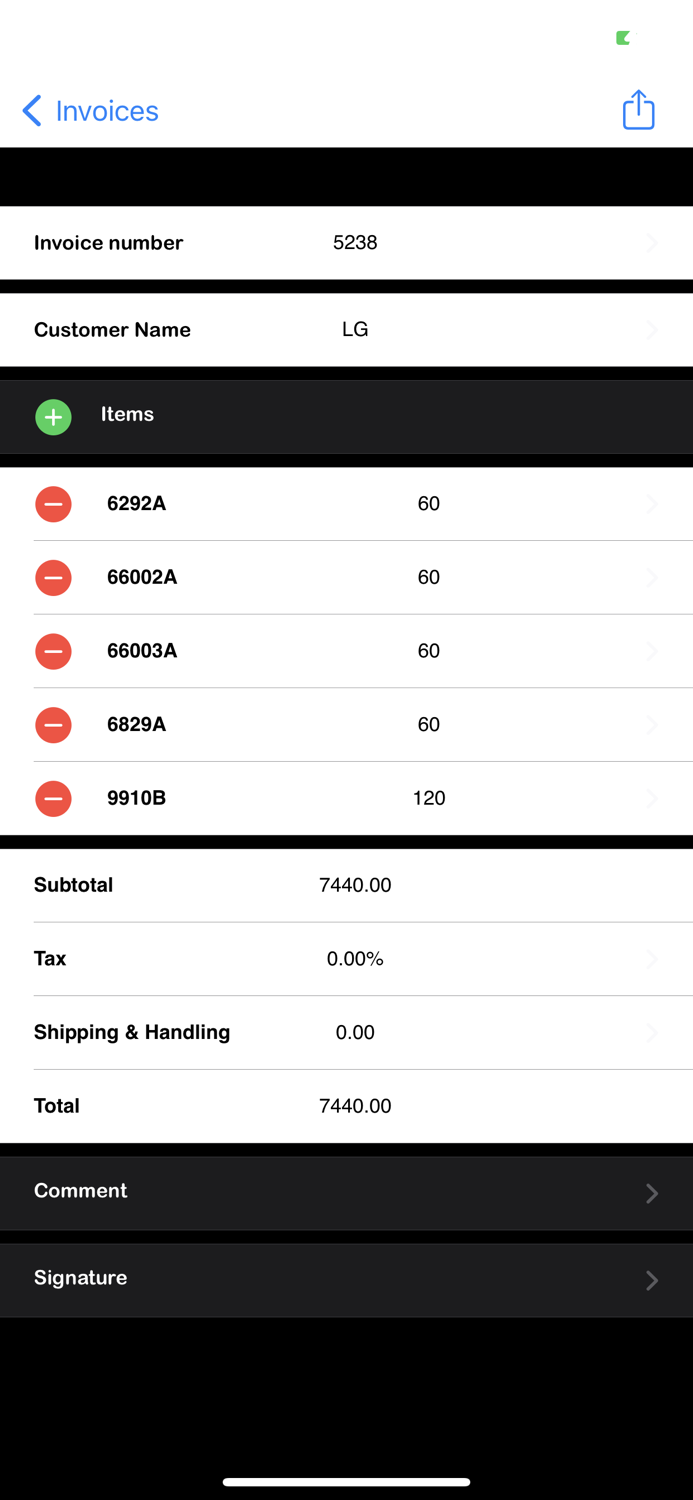
Task: Tap the red minus next to 6829A
Action: coord(53,724)
